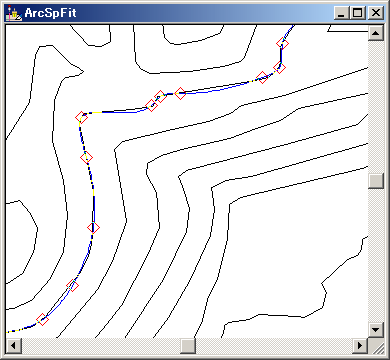The height and width of the screenshot is (360, 390).
Task: Minimize the ArcSpFit window
Action: pyautogui.click(x=341, y=13)
